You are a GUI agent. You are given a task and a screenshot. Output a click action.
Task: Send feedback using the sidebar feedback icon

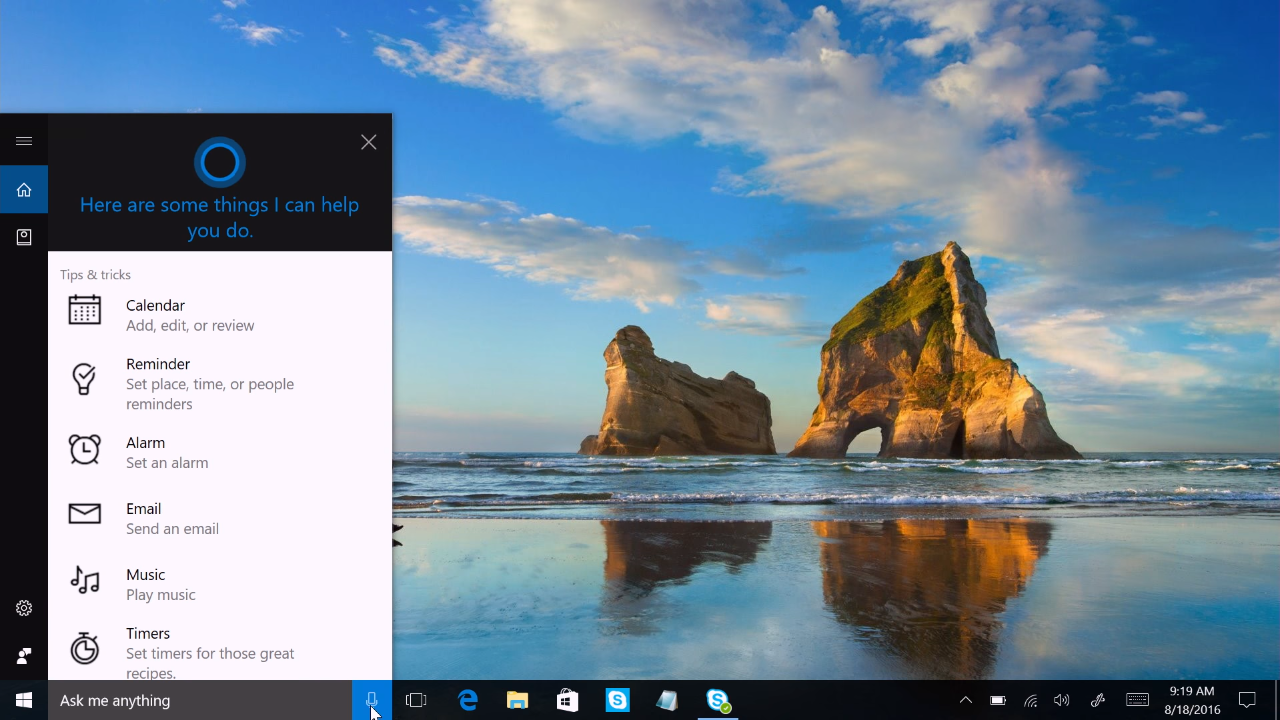[x=24, y=655]
